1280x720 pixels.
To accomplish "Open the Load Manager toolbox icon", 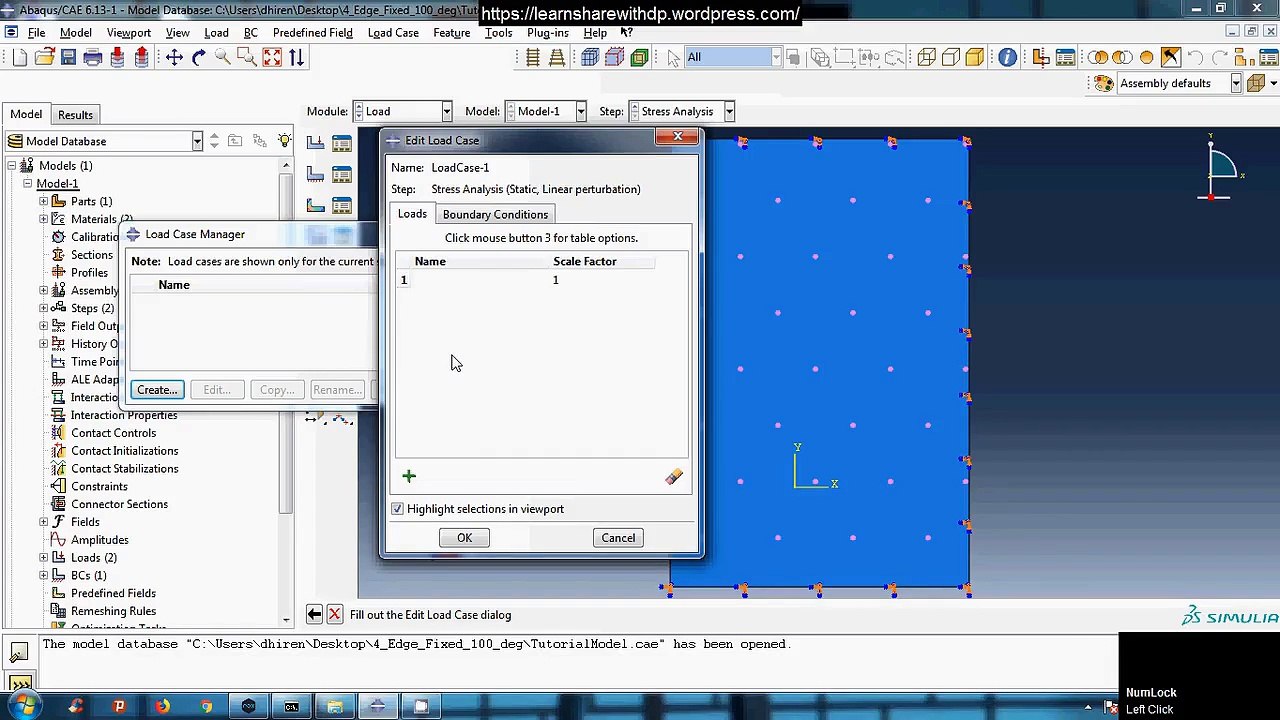I will pos(342,144).
